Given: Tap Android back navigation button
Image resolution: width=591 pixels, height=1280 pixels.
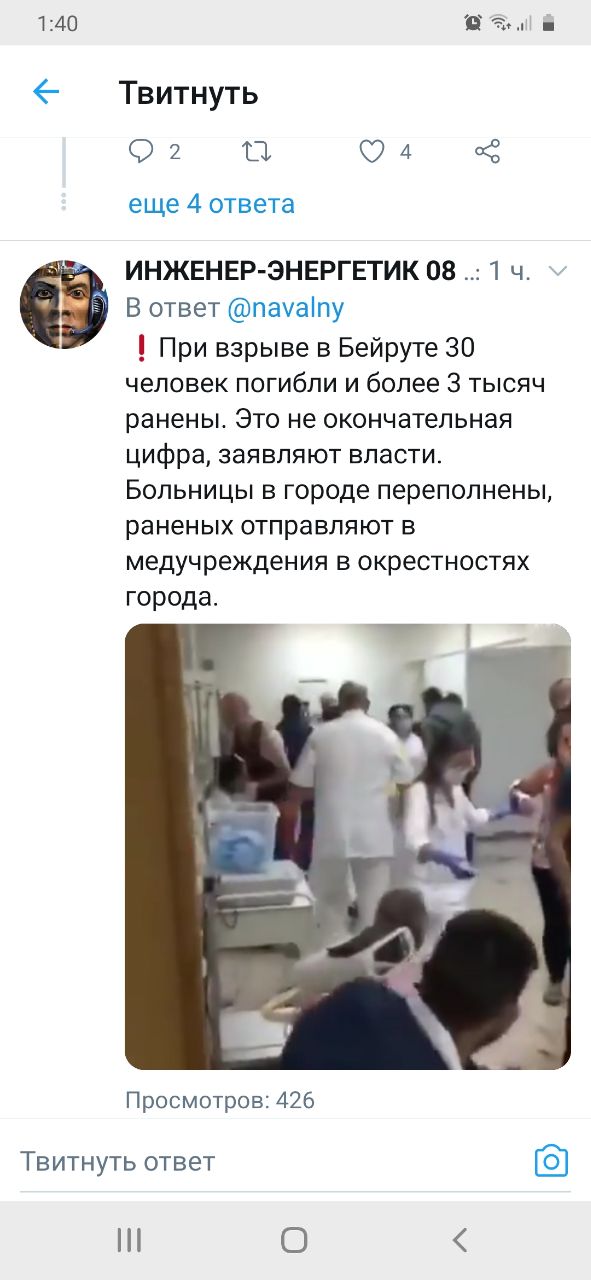Looking at the screenshot, I should 460,1241.
